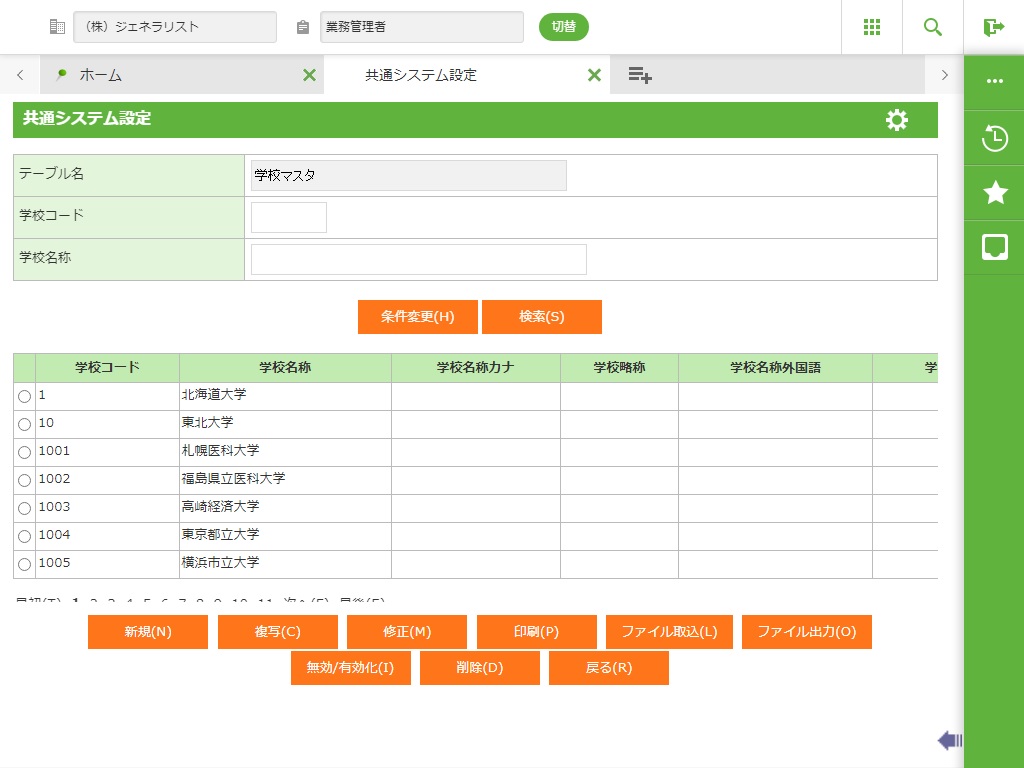The width and height of the screenshot is (1024, 768).
Task: Click the 切替 switch button
Action: (x=563, y=27)
